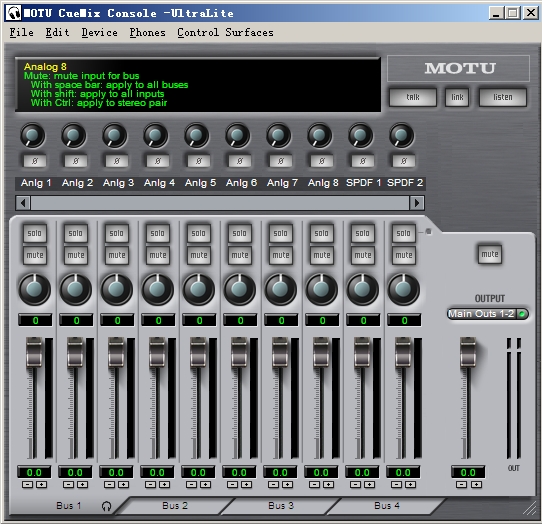
Task: Mute the Anlg 5 channel
Action: 199,255
